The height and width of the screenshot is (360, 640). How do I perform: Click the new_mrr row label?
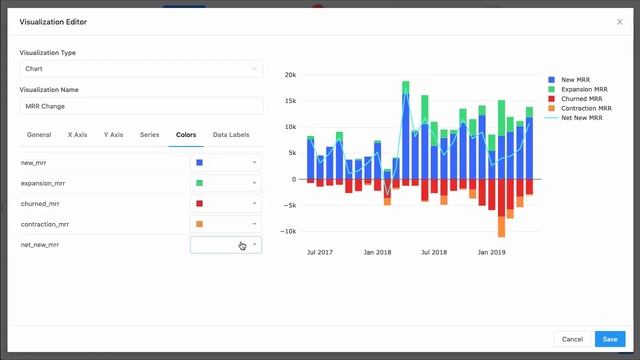coord(33,162)
